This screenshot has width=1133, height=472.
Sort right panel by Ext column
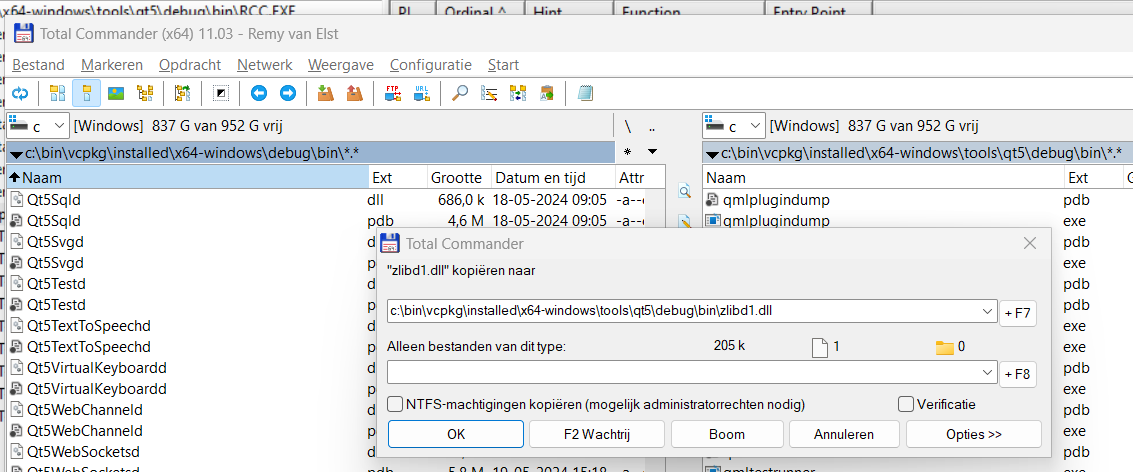point(1093,177)
